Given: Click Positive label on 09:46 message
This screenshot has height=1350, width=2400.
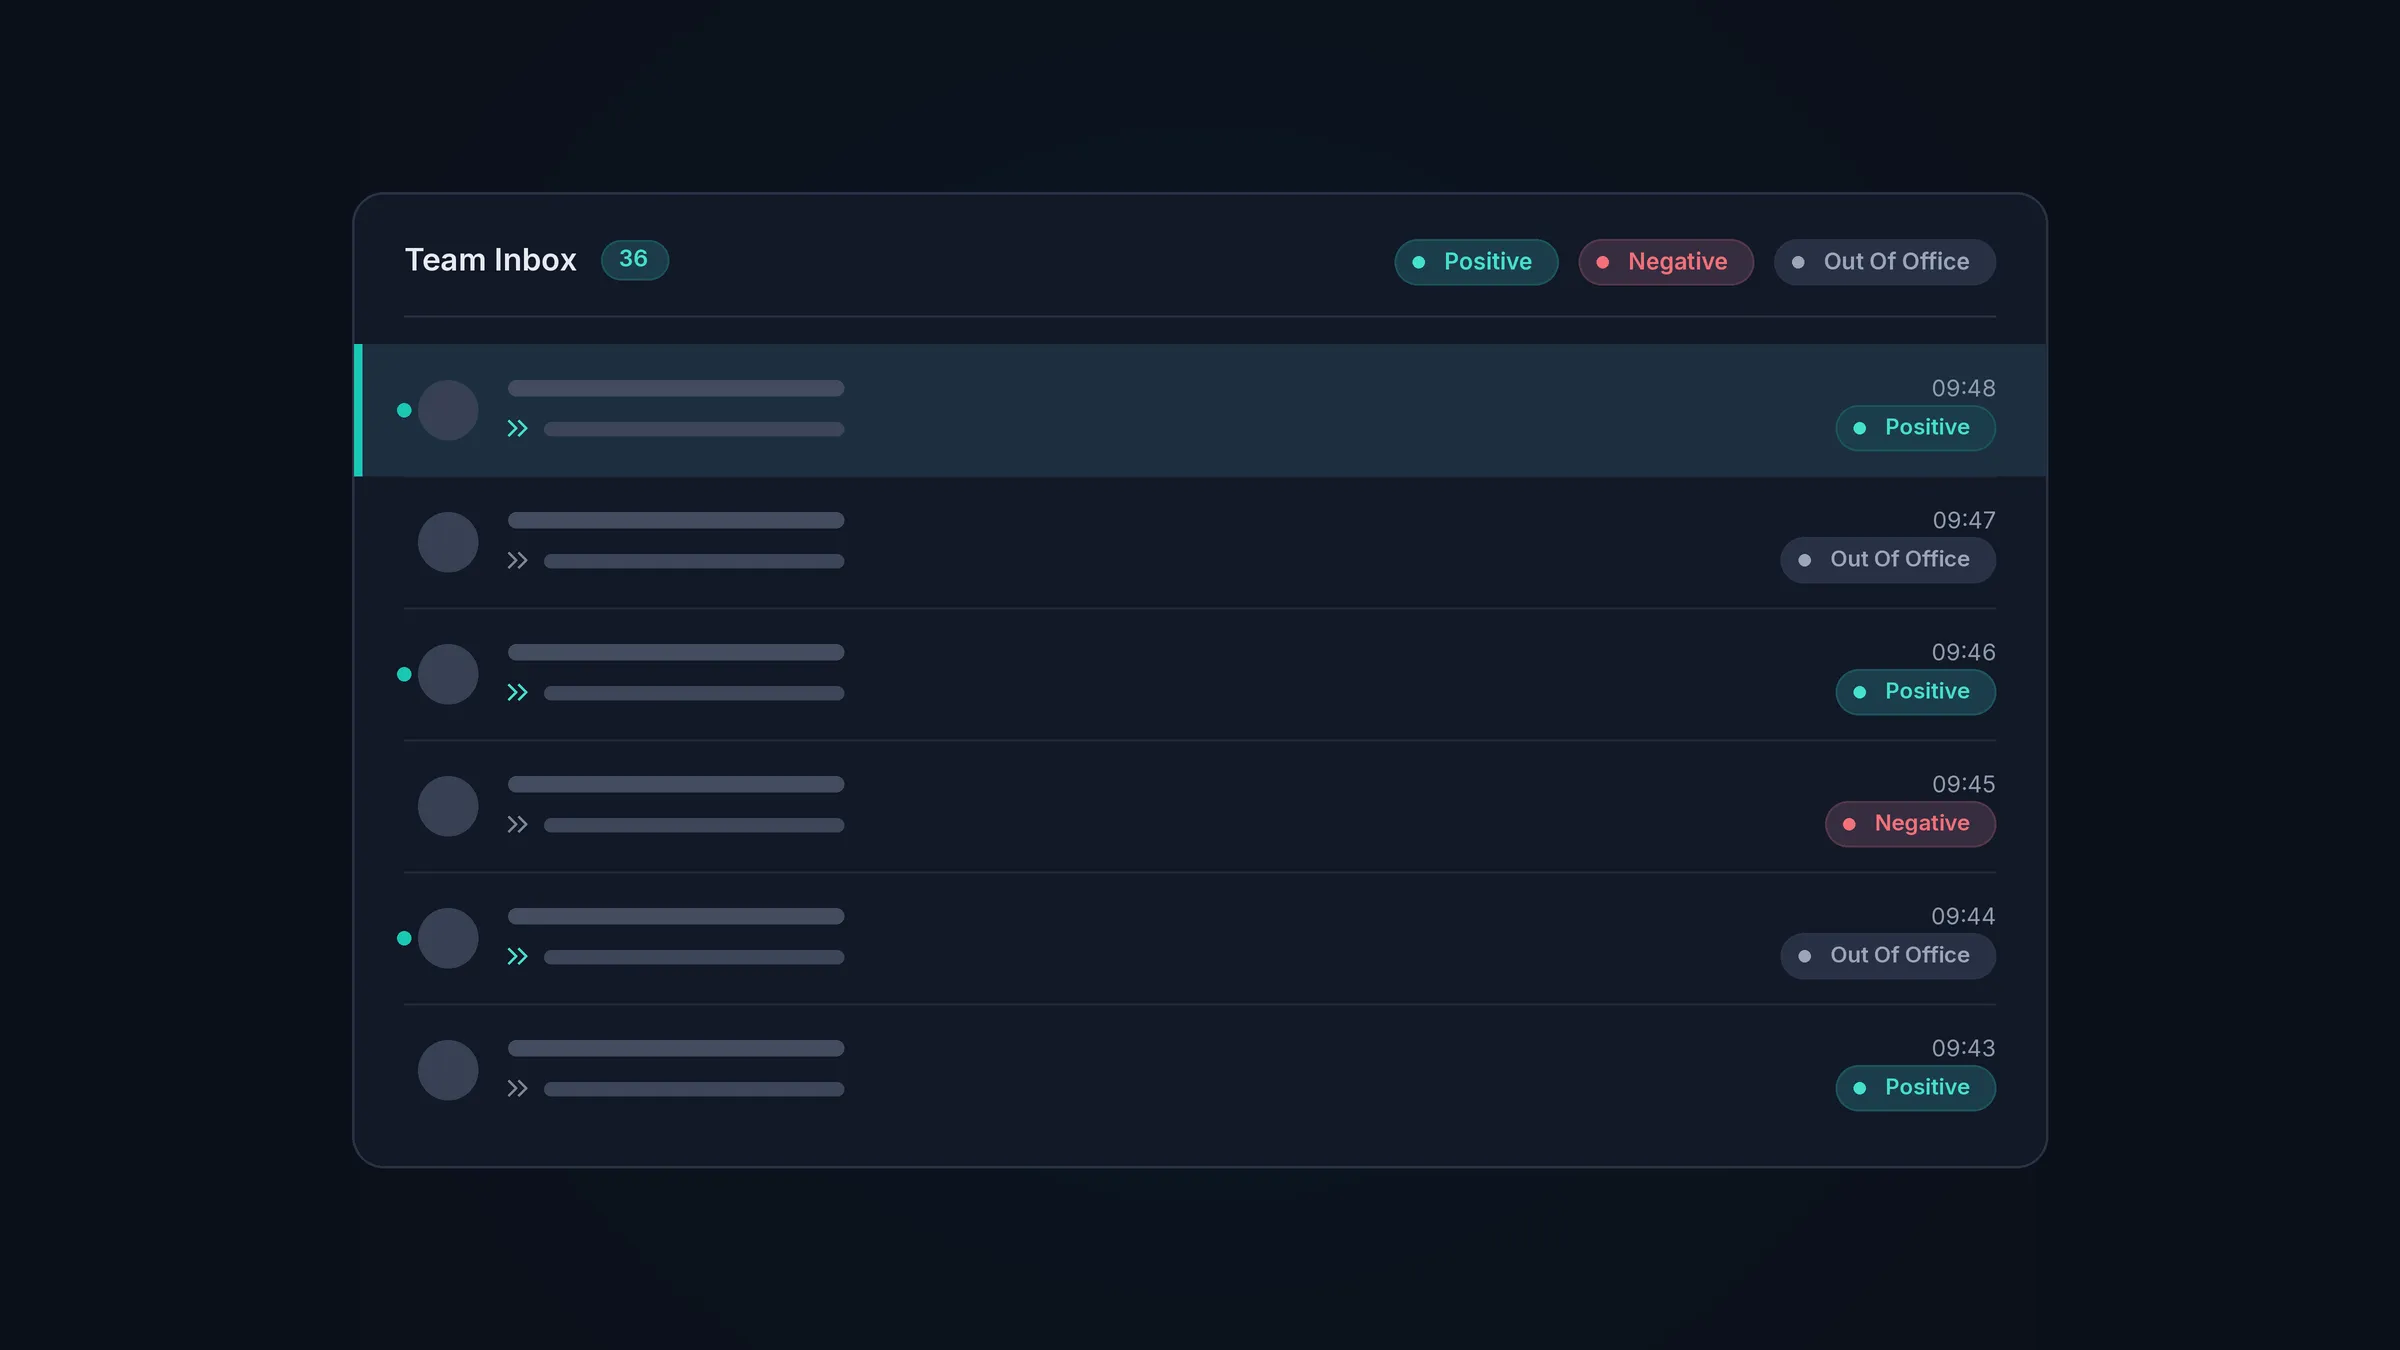Looking at the screenshot, I should pos(1916,692).
